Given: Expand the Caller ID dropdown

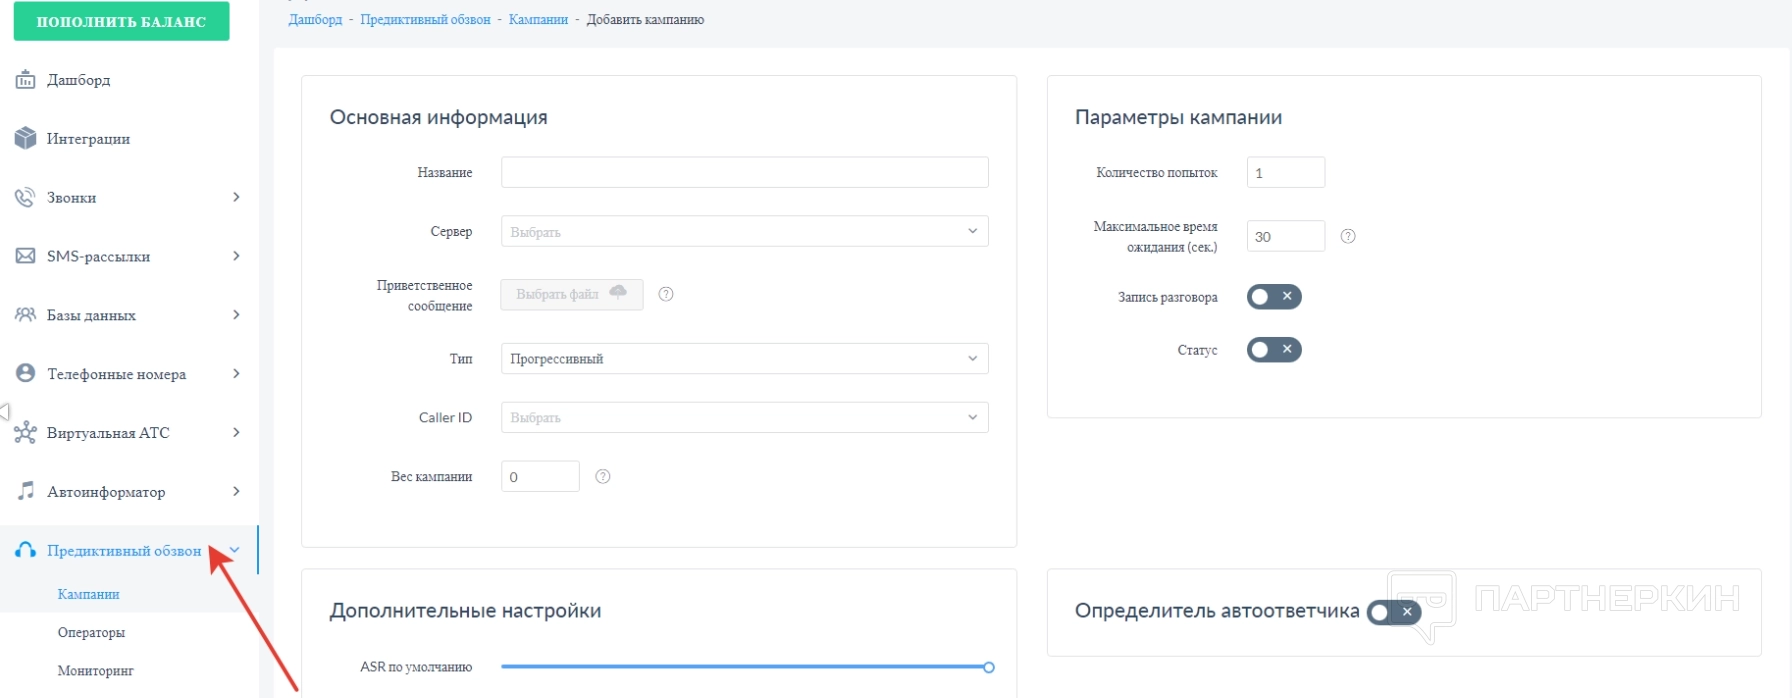Looking at the screenshot, I should coord(744,418).
